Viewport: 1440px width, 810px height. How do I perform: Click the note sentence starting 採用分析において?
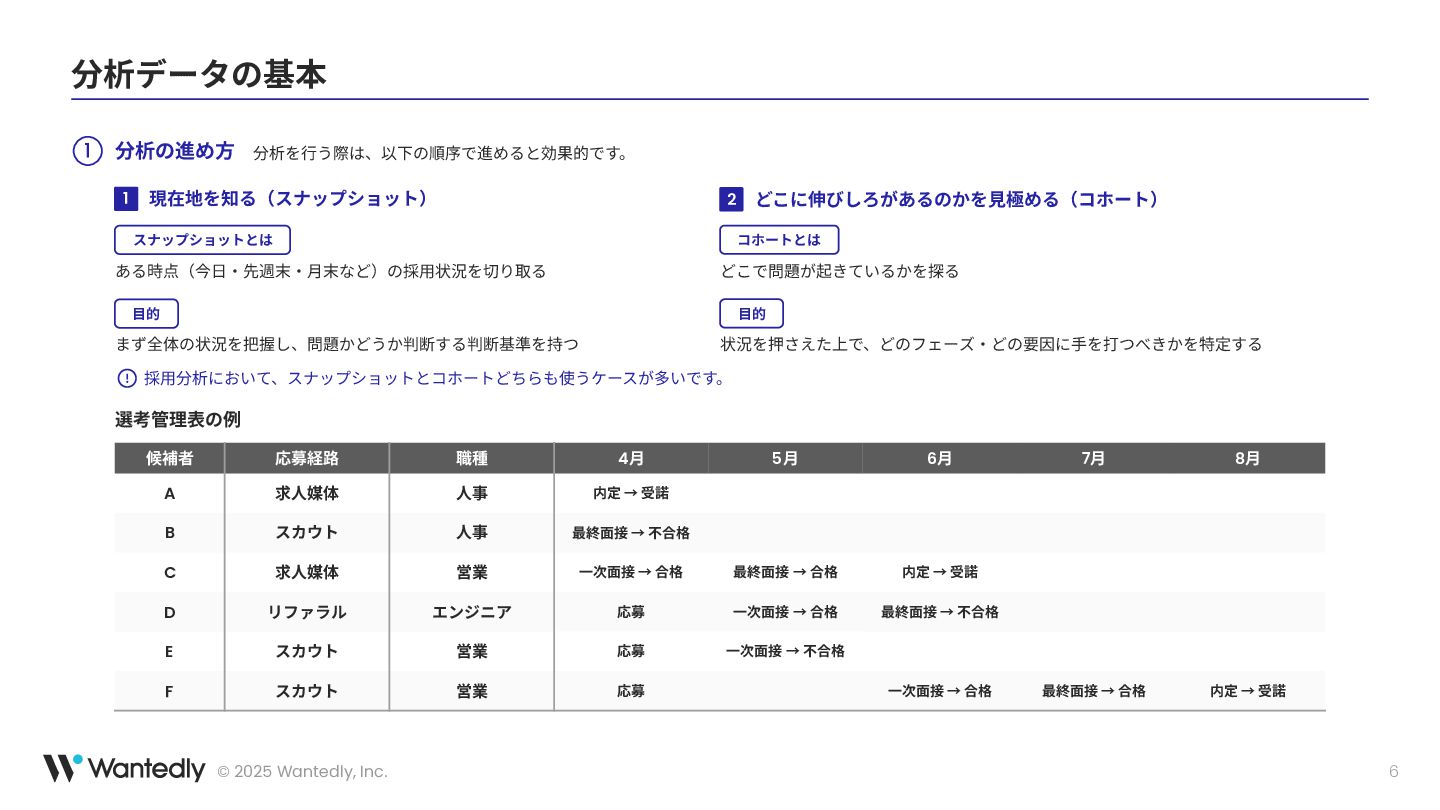point(435,378)
